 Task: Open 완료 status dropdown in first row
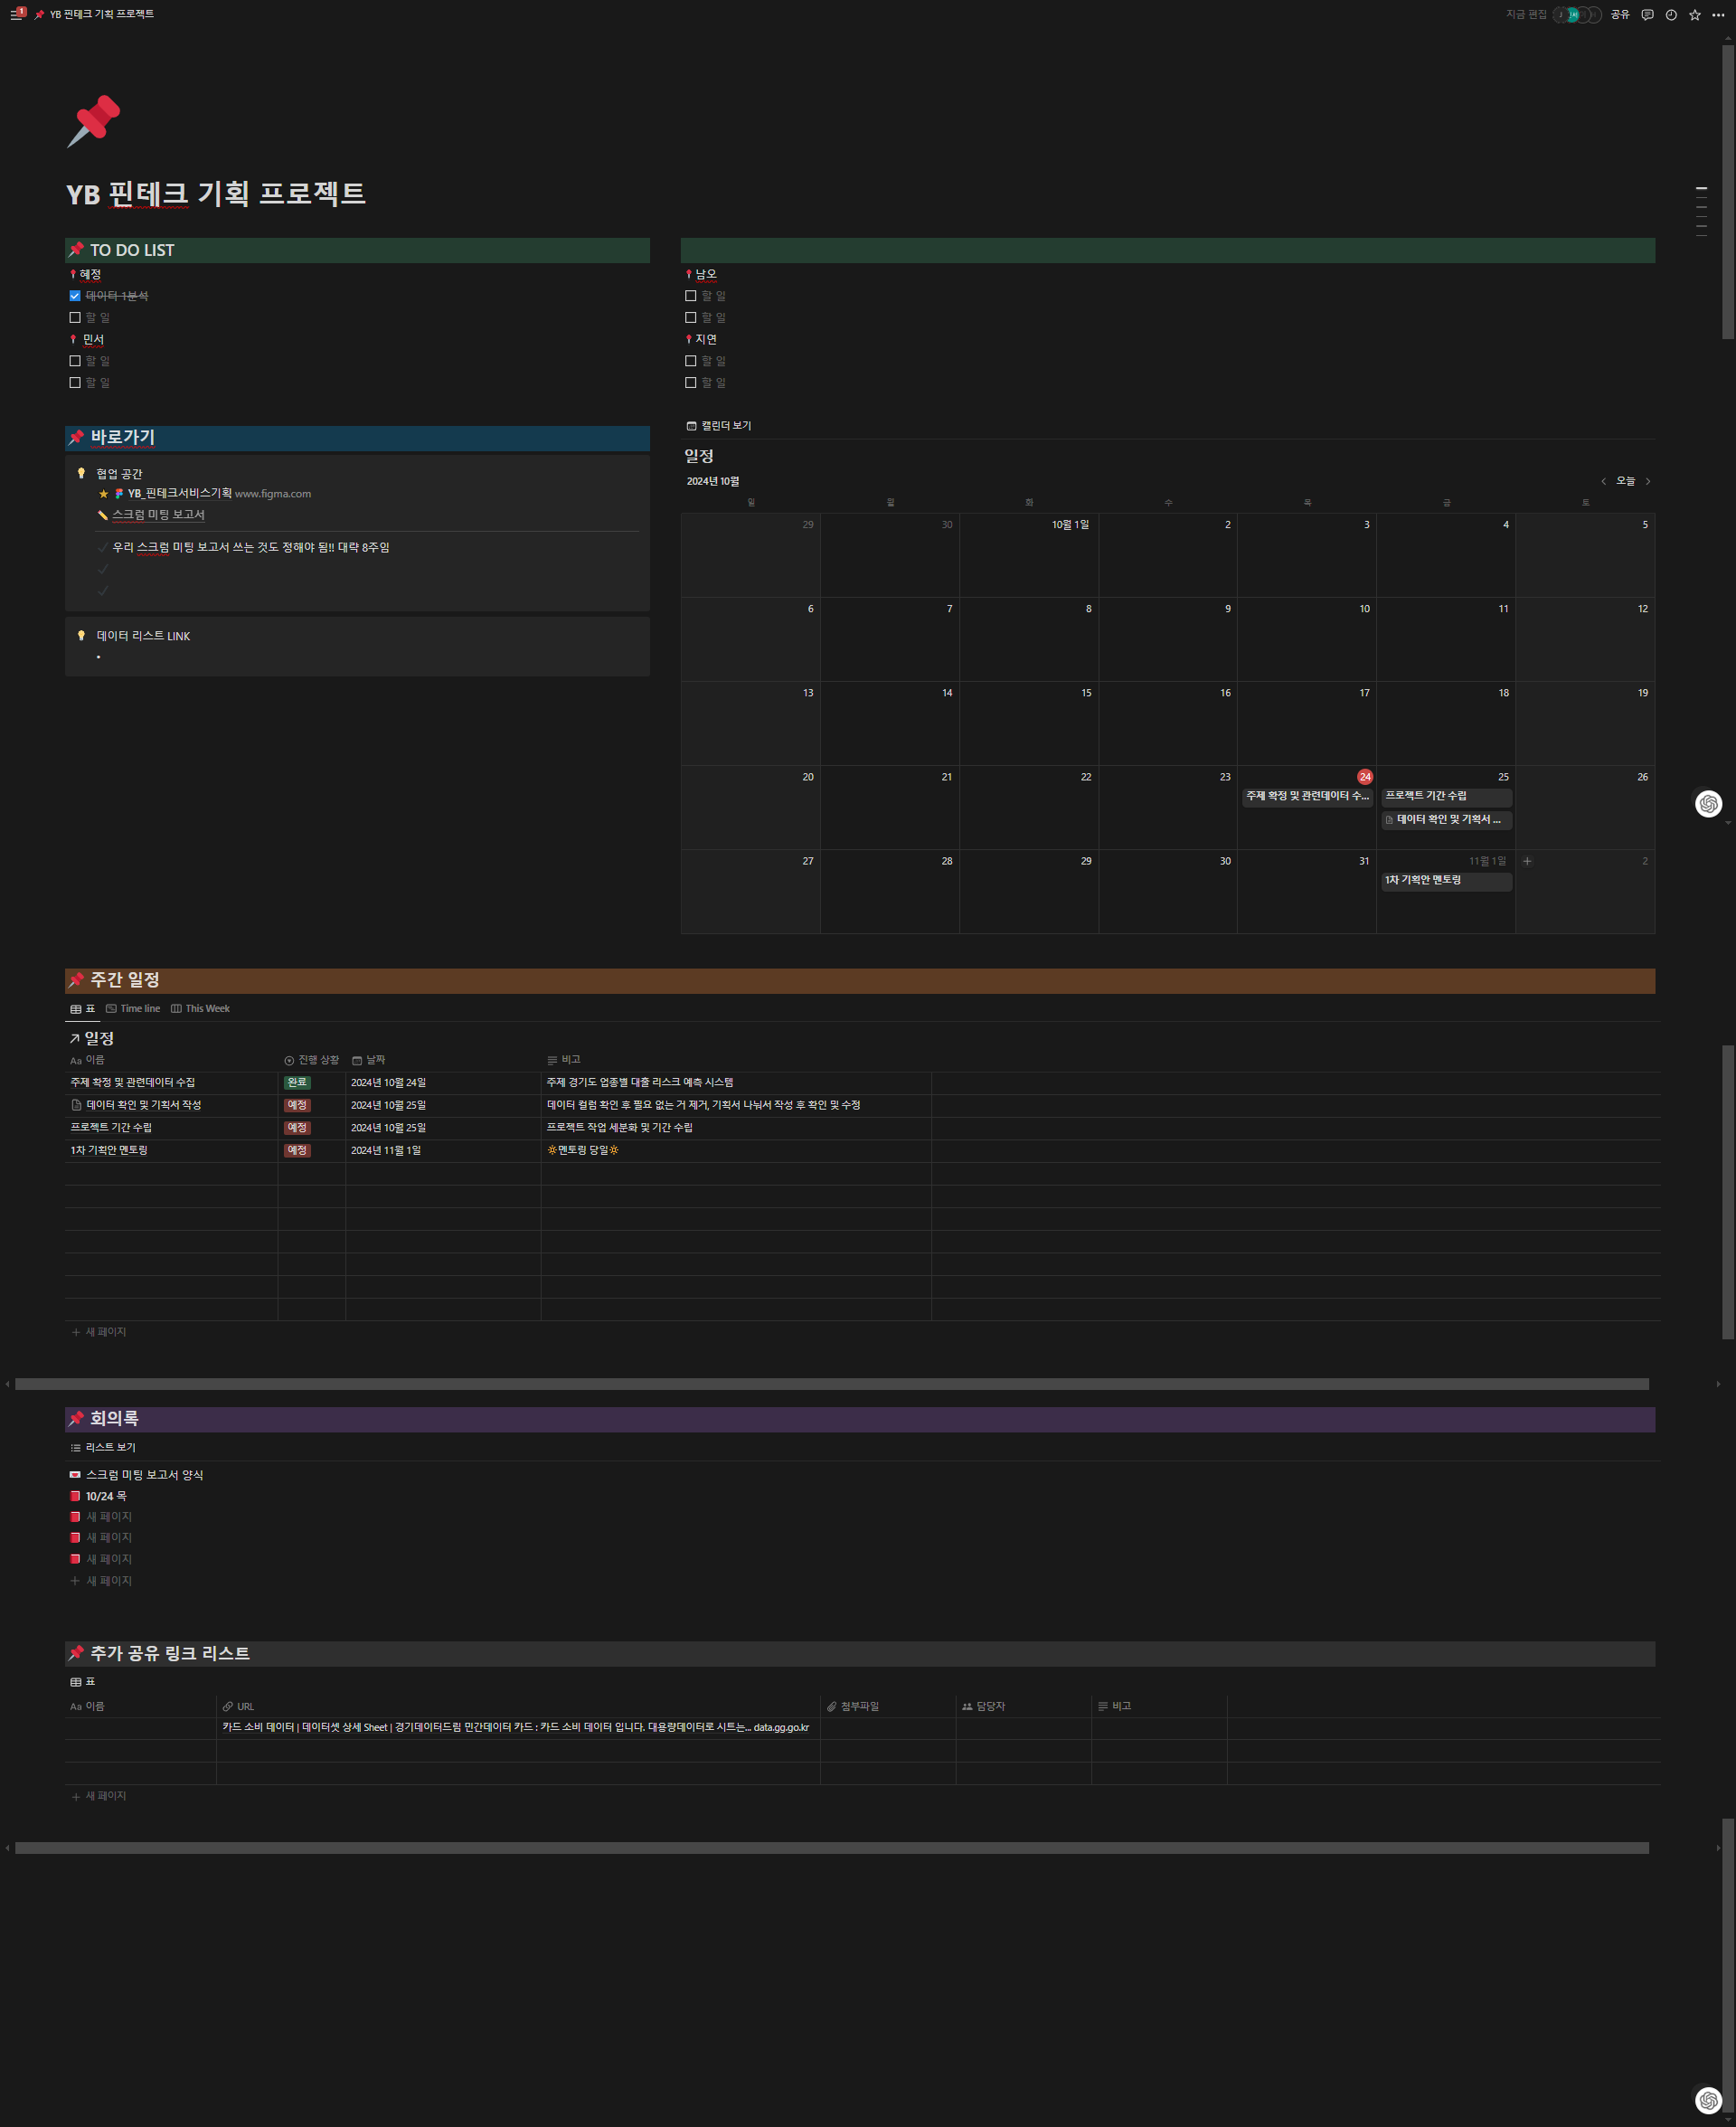coord(297,1083)
